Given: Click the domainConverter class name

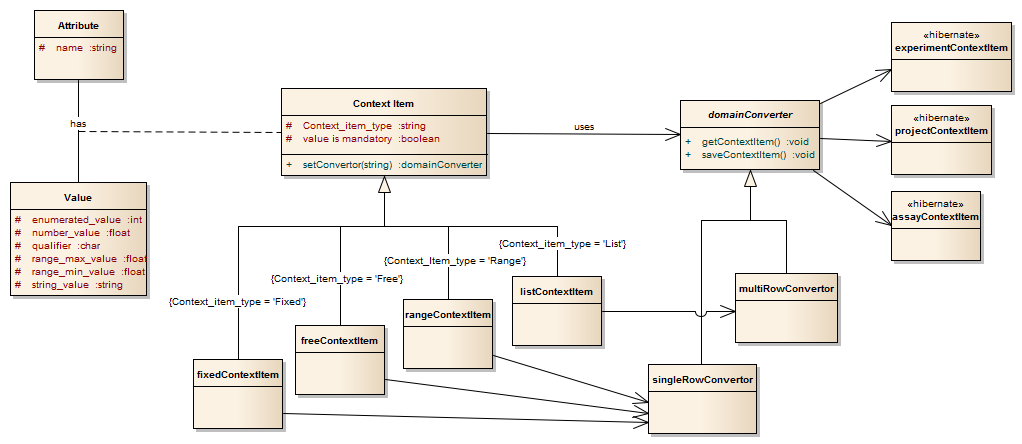Looking at the screenshot, I should (x=749, y=115).
